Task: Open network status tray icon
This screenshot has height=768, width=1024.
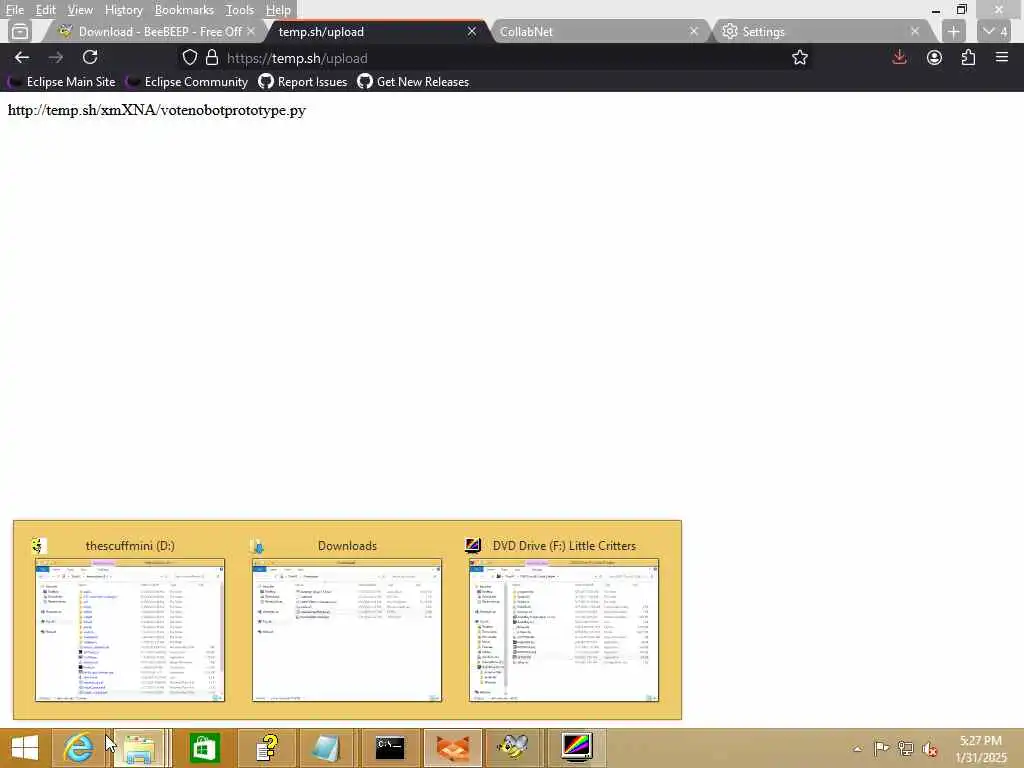Action: pos(905,748)
